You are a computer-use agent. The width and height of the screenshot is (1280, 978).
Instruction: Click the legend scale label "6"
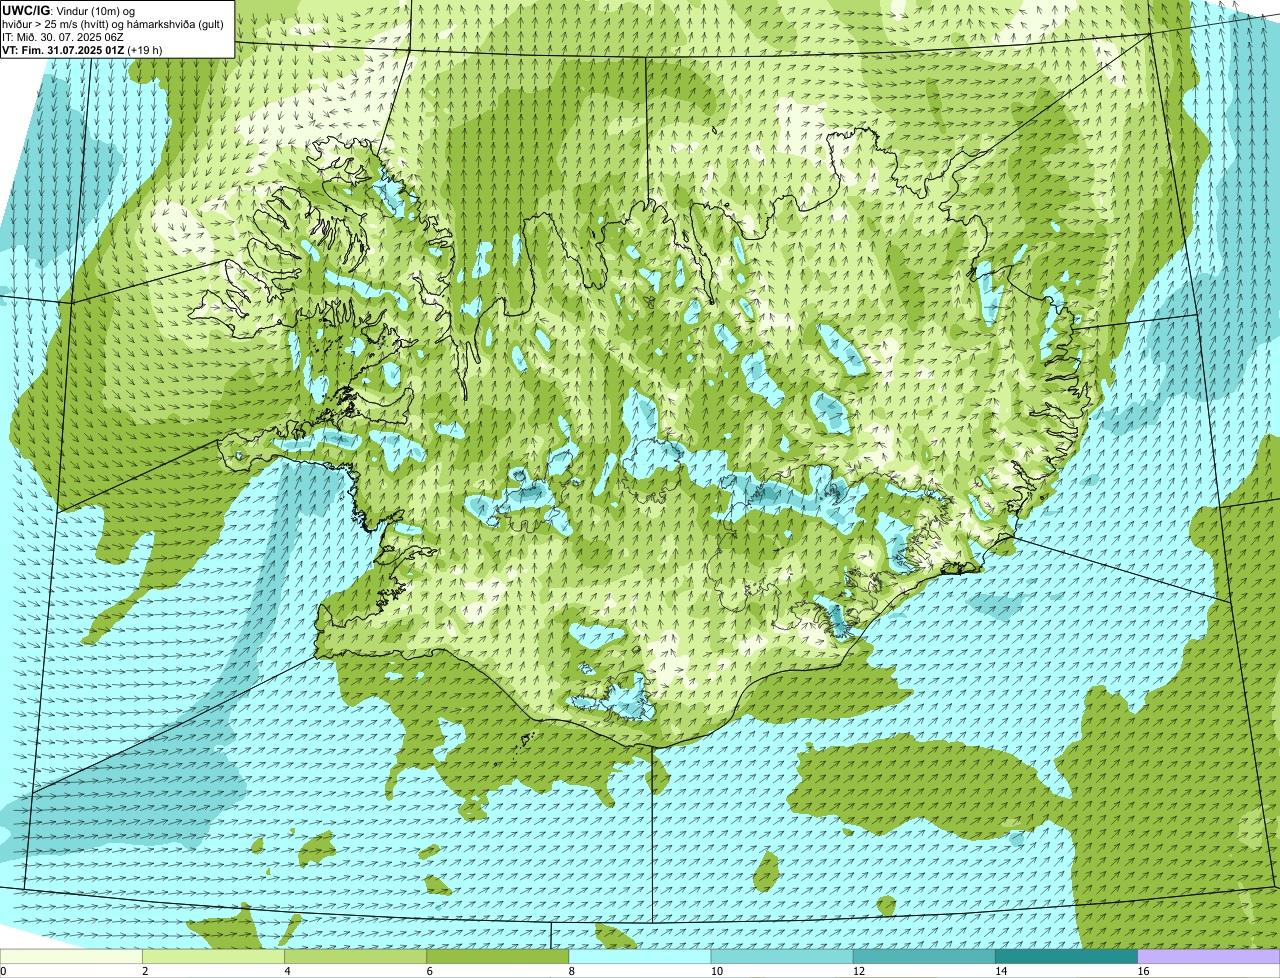click(x=429, y=971)
